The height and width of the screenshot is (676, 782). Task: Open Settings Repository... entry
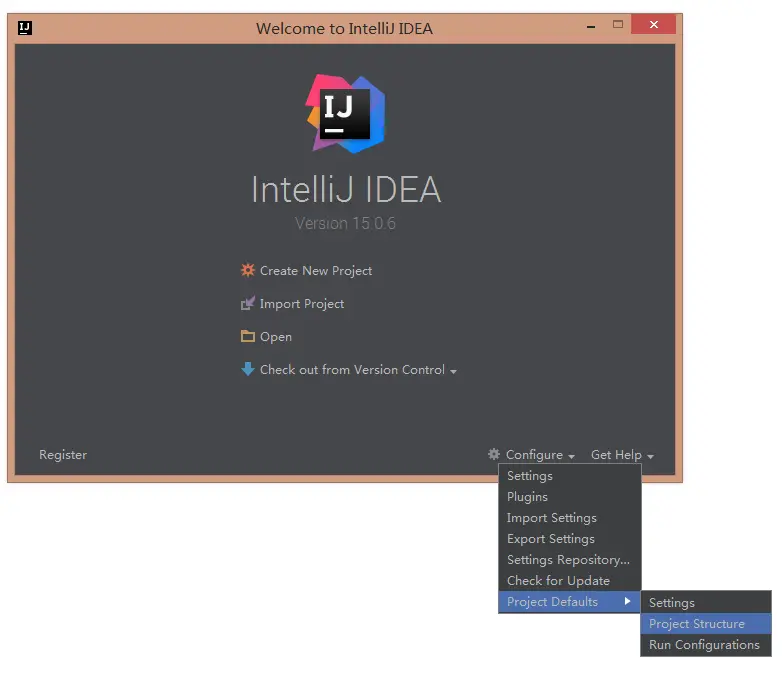tap(570, 560)
